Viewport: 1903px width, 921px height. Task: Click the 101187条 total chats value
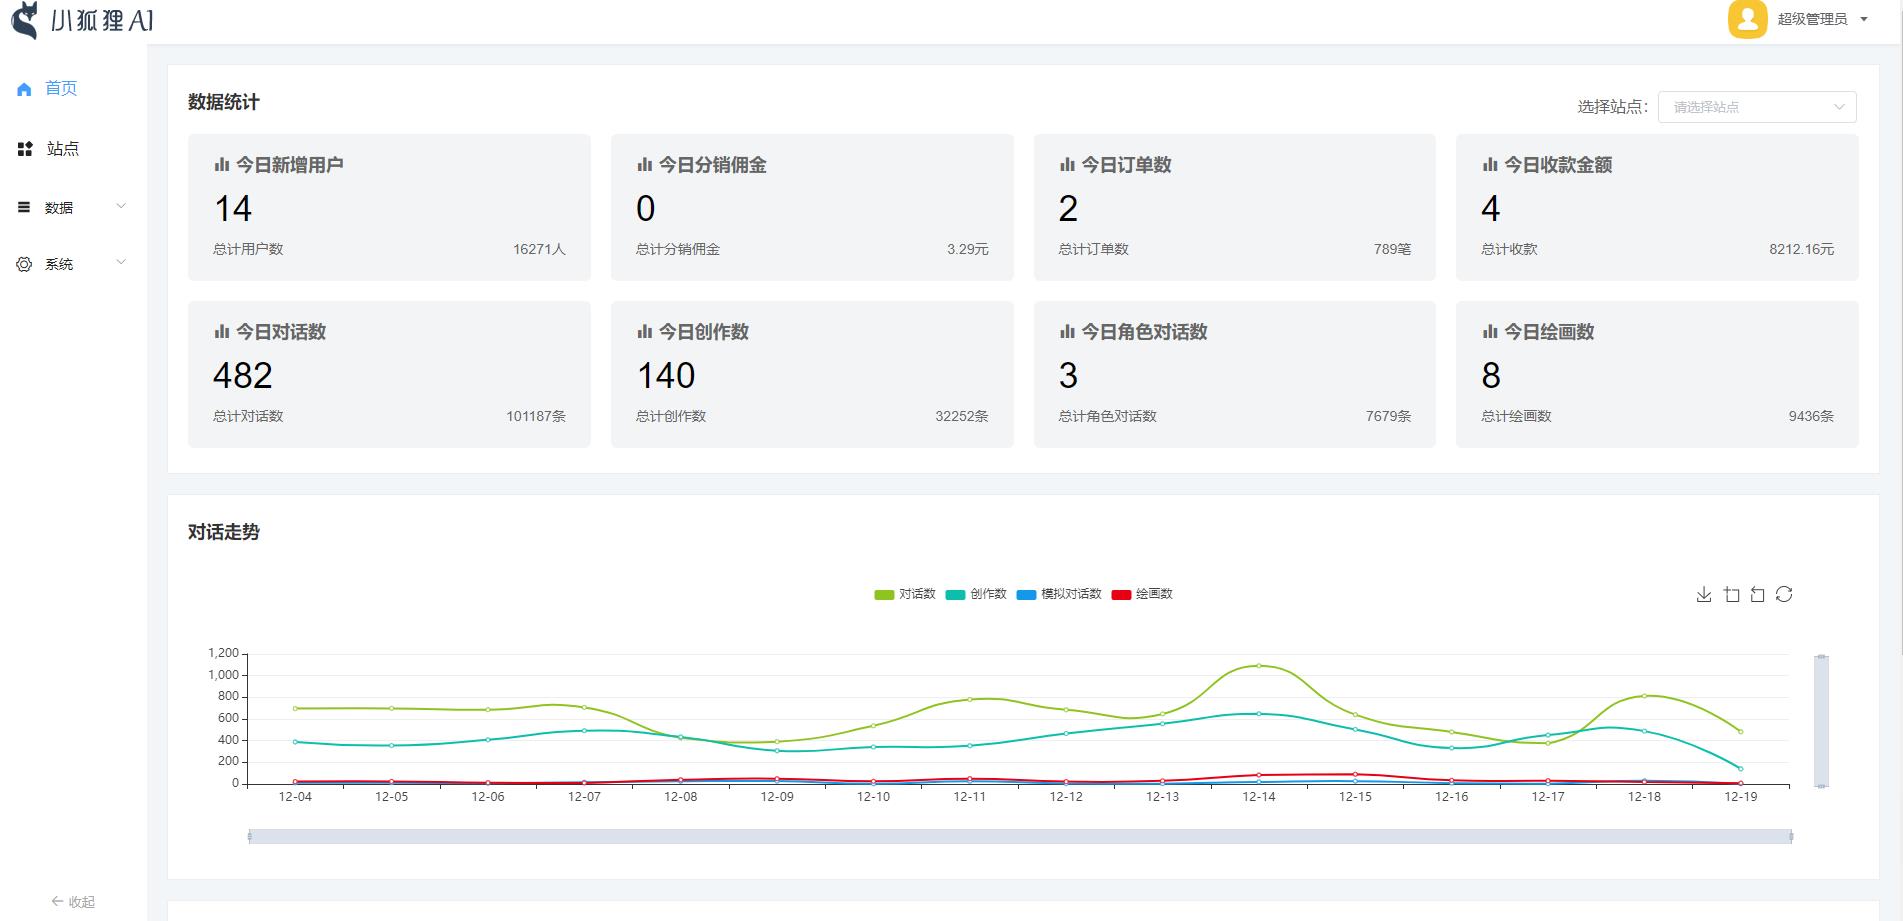click(536, 416)
